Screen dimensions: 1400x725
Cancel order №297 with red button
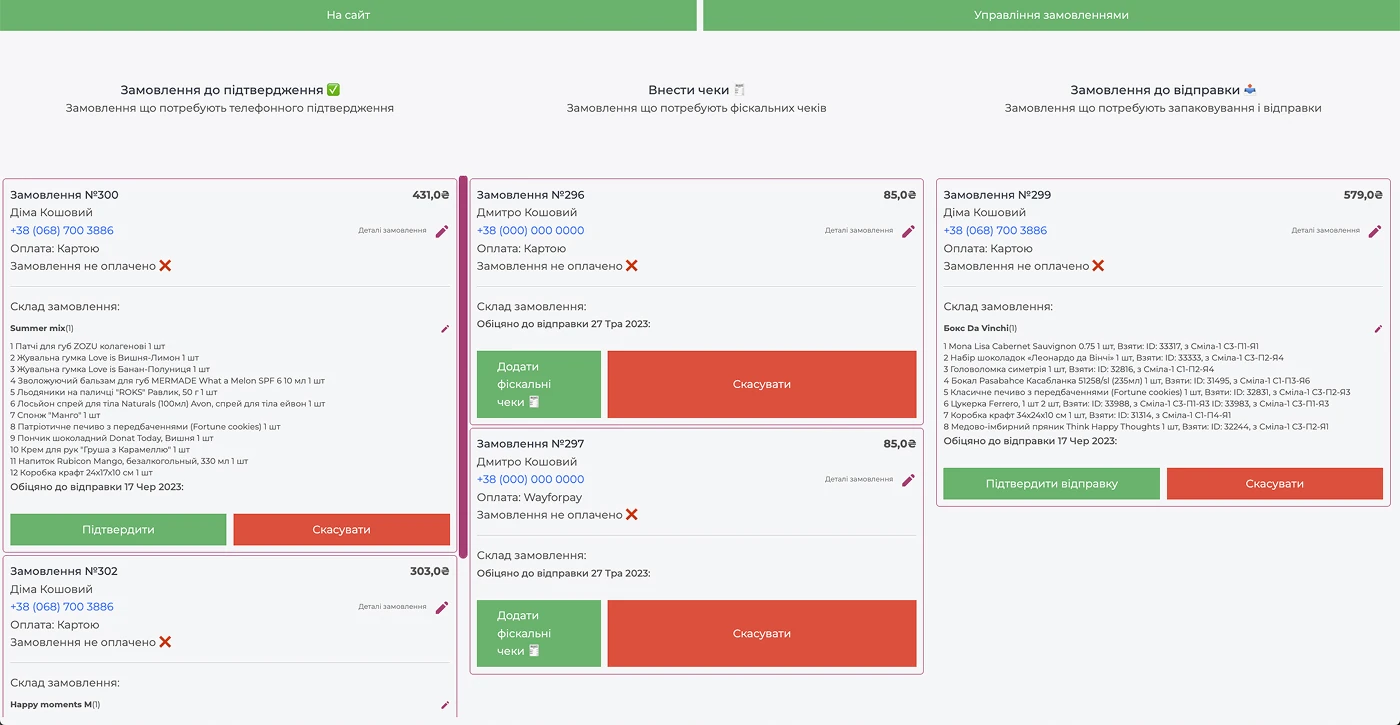[762, 633]
